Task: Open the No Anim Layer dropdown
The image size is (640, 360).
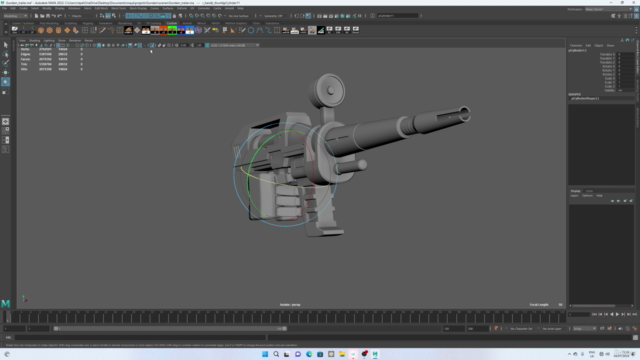Action: [553, 329]
